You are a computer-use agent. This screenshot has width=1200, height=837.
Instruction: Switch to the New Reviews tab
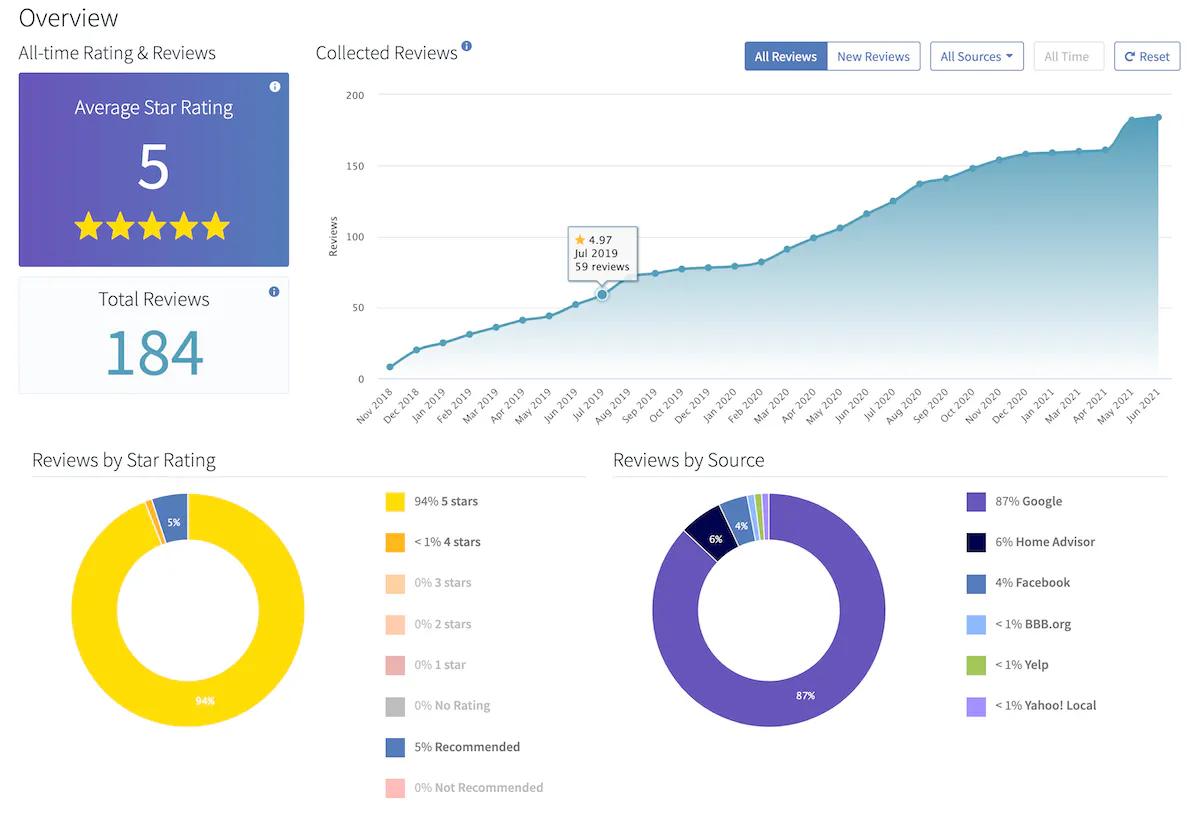(873, 57)
